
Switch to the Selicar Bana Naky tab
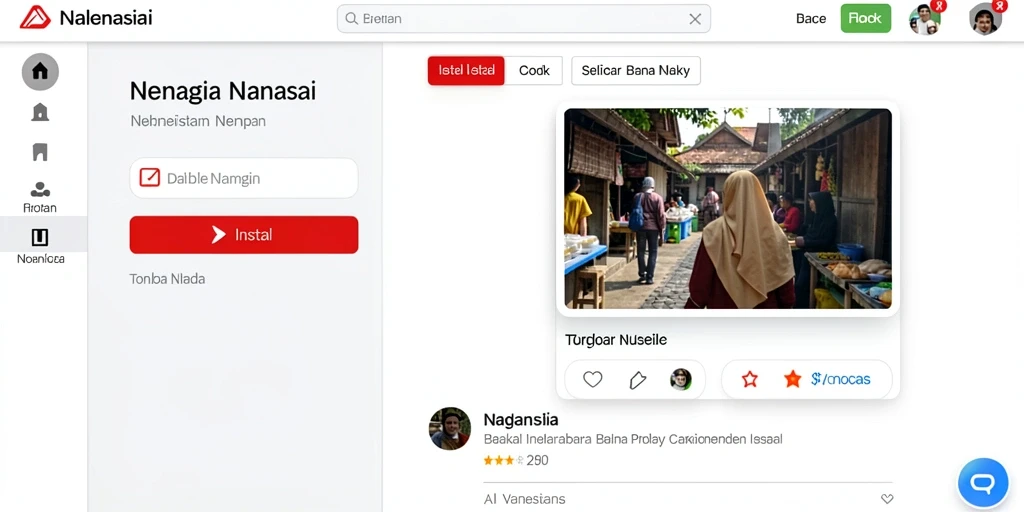pos(635,71)
